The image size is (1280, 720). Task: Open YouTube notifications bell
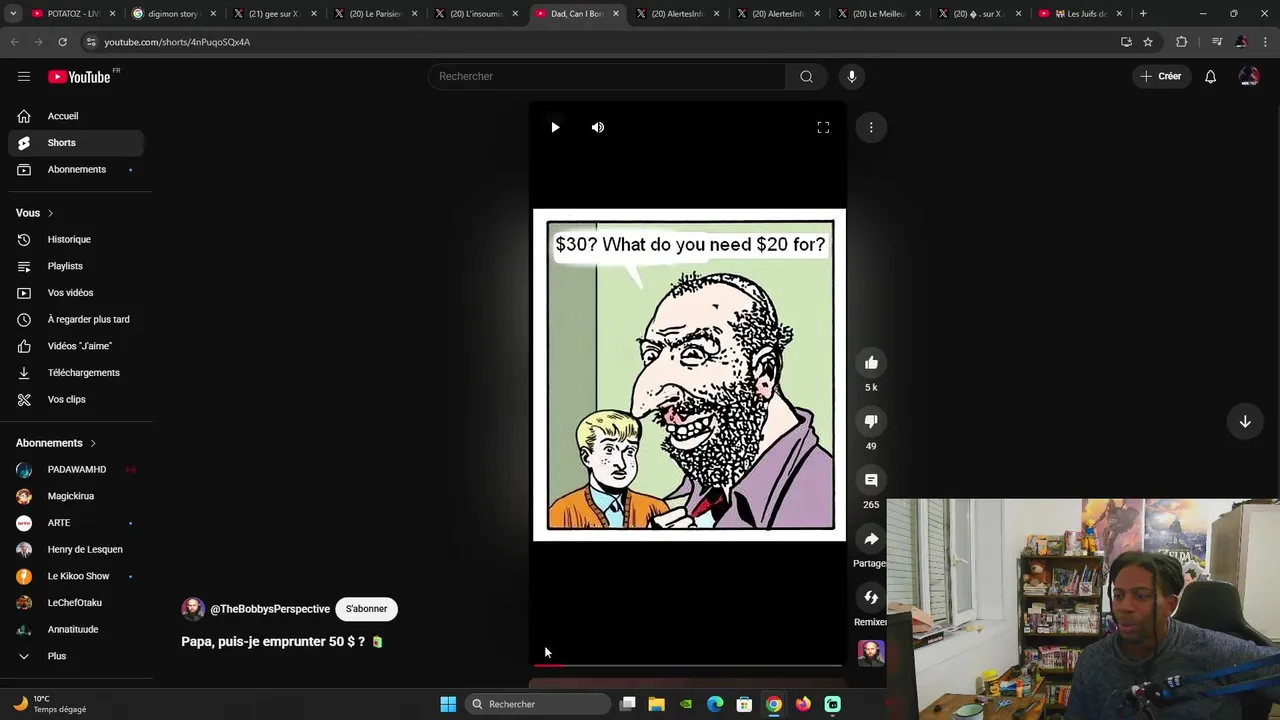point(1210,76)
